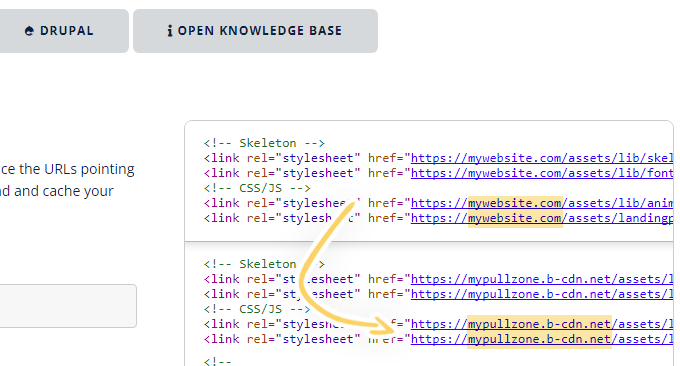Viewport: 680px width, 366px height.
Task: Focus the empty input field on the left
Action: tap(68, 306)
